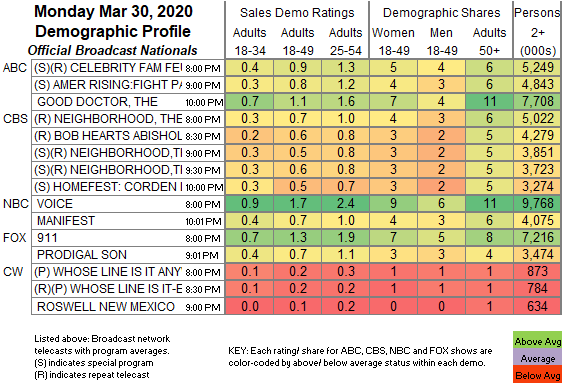Screen dimensions: 562x383
Task: Select the BOB HEARTS ABISHOL program cell
Action: (128, 136)
